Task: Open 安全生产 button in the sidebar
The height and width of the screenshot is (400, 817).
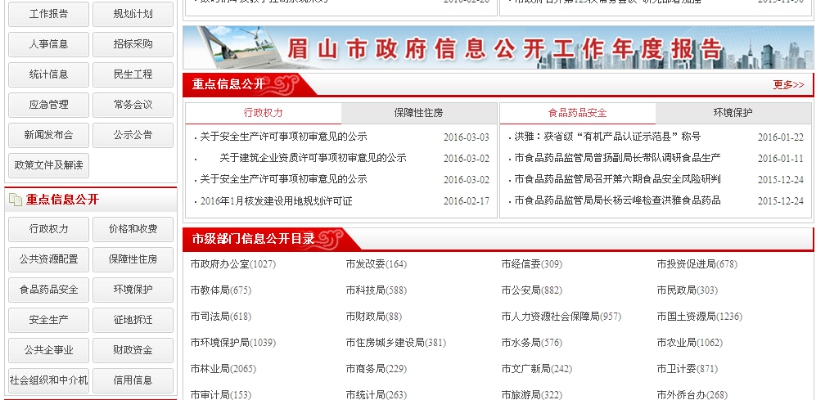Action: (x=48, y=320)
